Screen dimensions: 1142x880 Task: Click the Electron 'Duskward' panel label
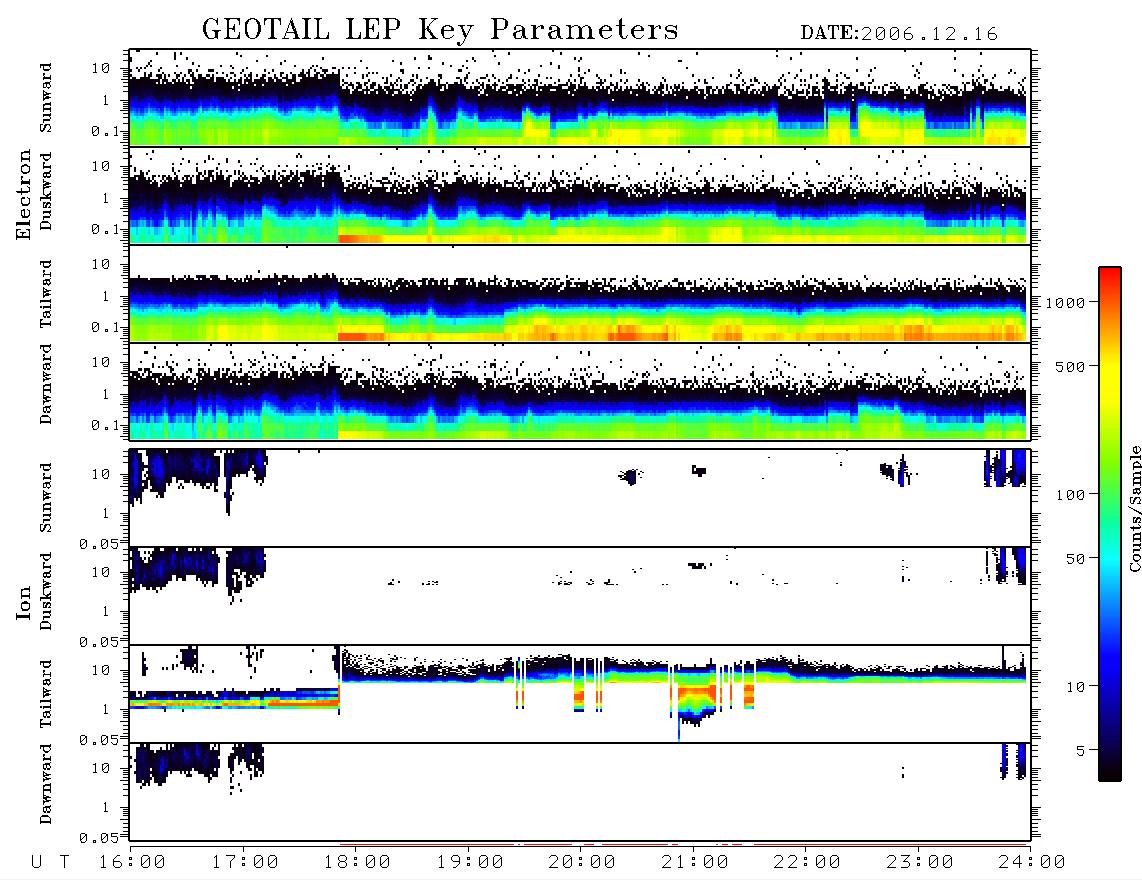[46, 191]
